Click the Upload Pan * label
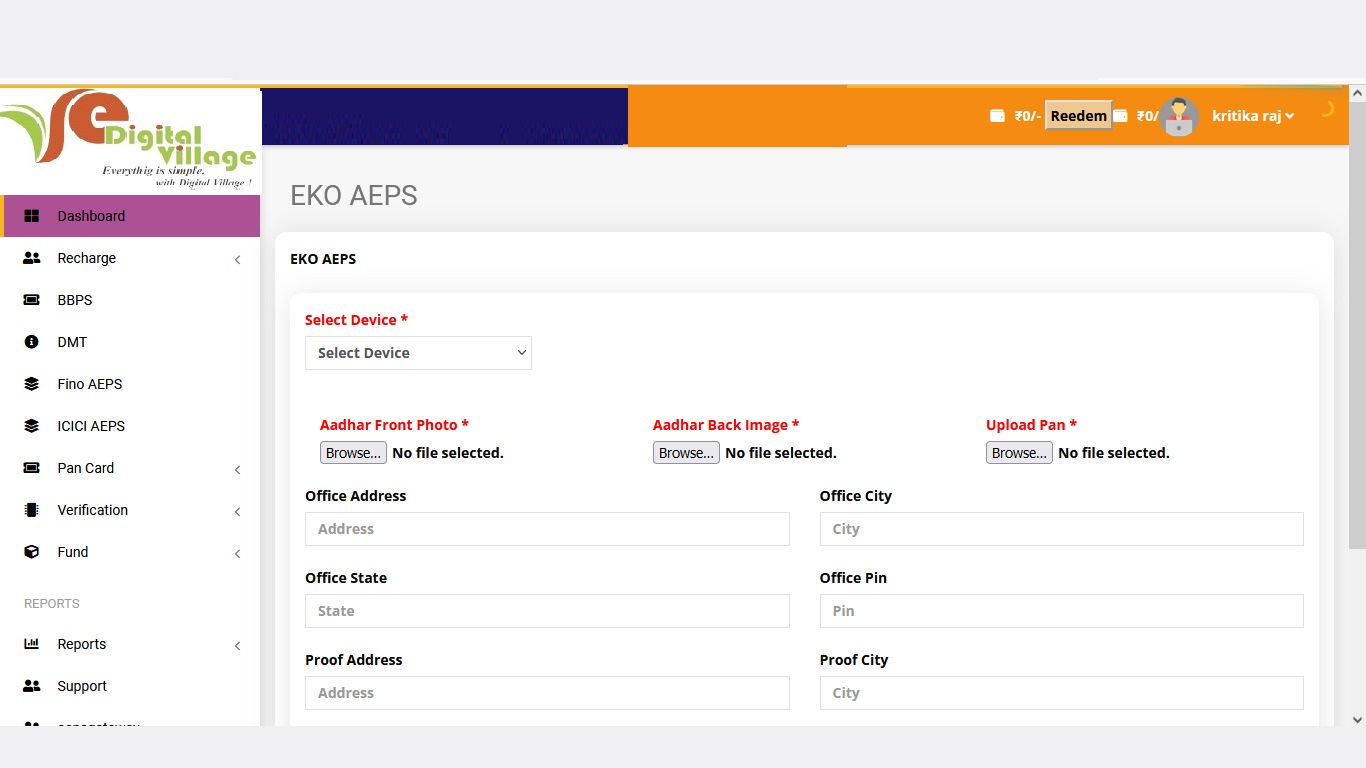The width and height of the screenshot is (1366, 768). tap(1031, 425)
